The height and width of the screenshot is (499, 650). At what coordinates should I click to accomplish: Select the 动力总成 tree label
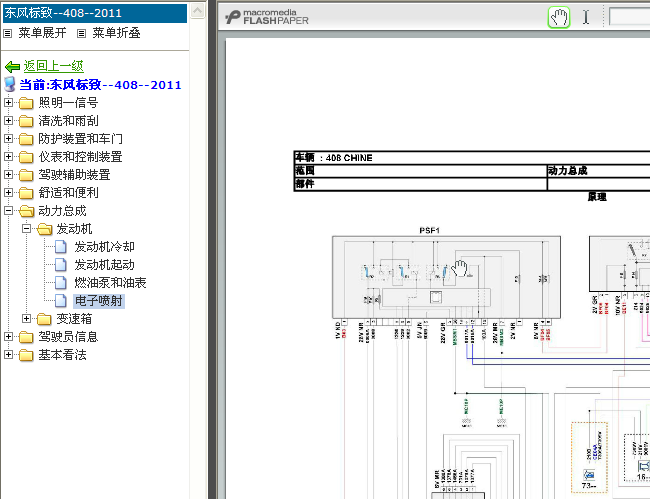pos(62,211)
